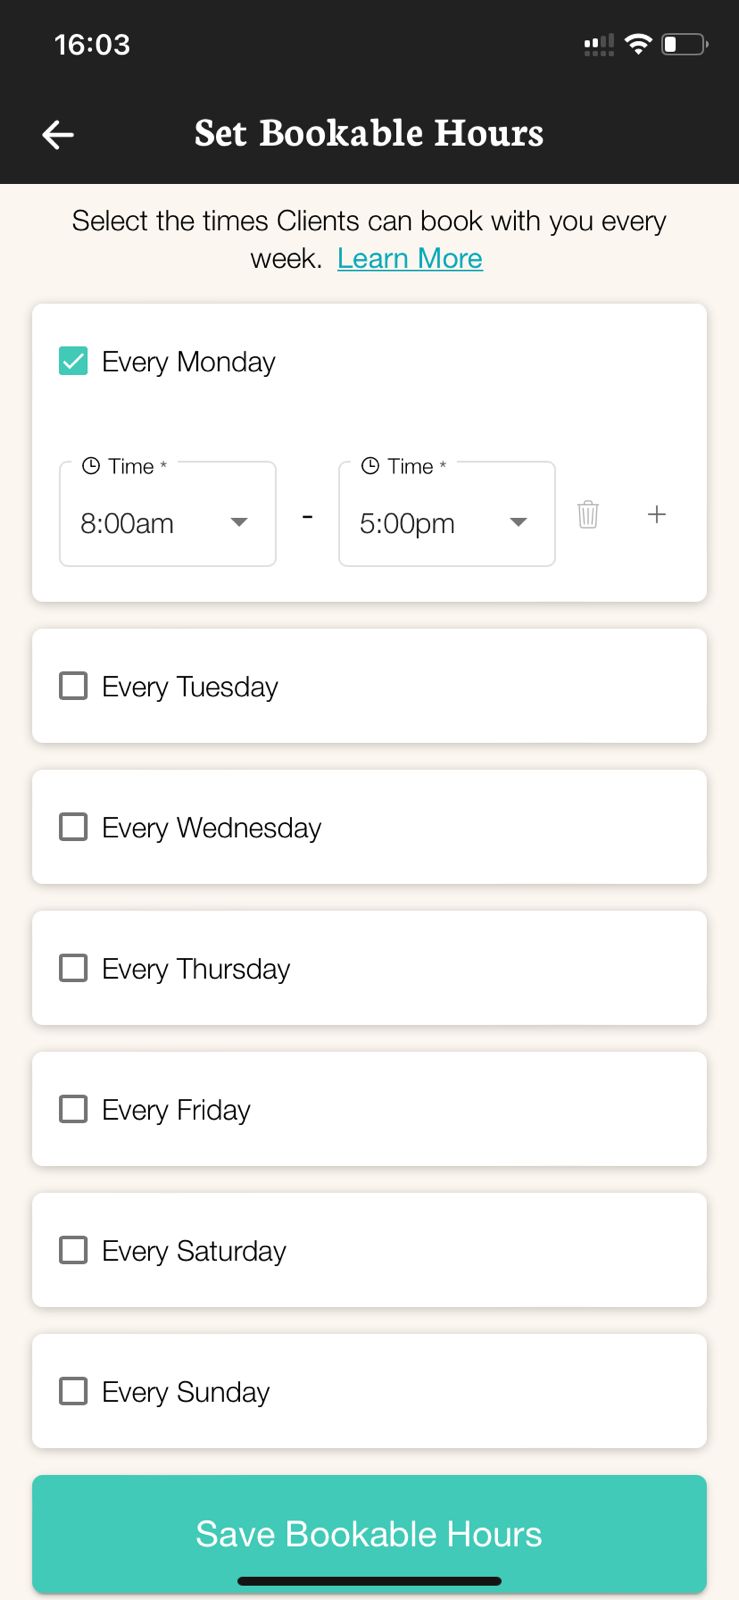739x1600 pixels.
Task: Add another Monday time slot with plus icon
Action: click(x=656, y=514)
